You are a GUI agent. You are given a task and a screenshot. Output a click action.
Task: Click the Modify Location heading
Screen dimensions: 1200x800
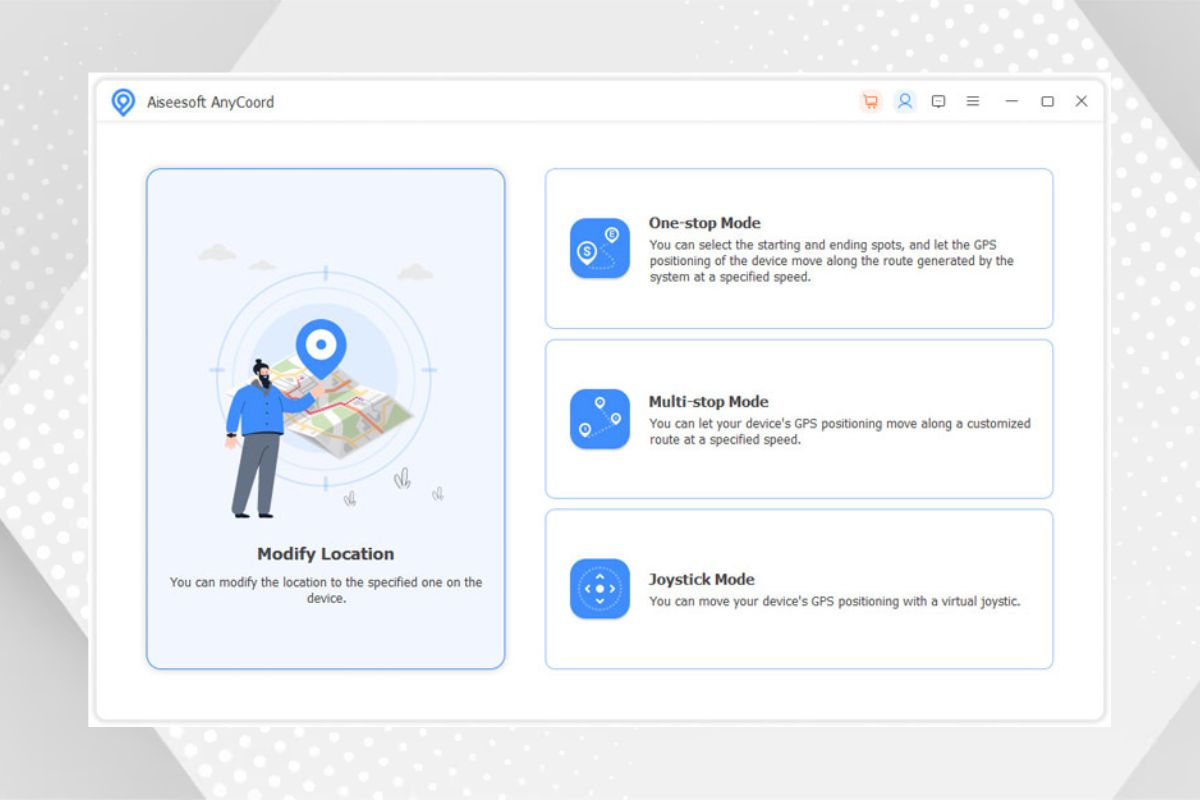pyautogui.click(x=325, y=554)
